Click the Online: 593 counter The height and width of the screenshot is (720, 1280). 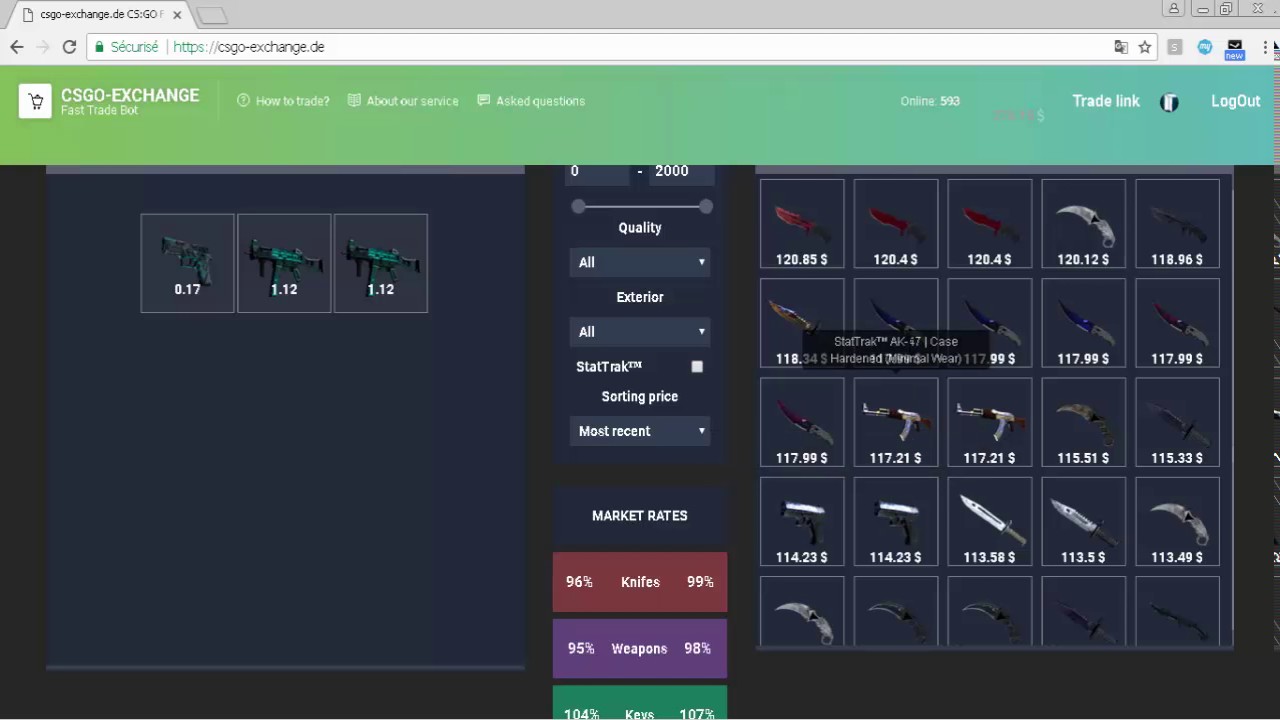[930, 101]
